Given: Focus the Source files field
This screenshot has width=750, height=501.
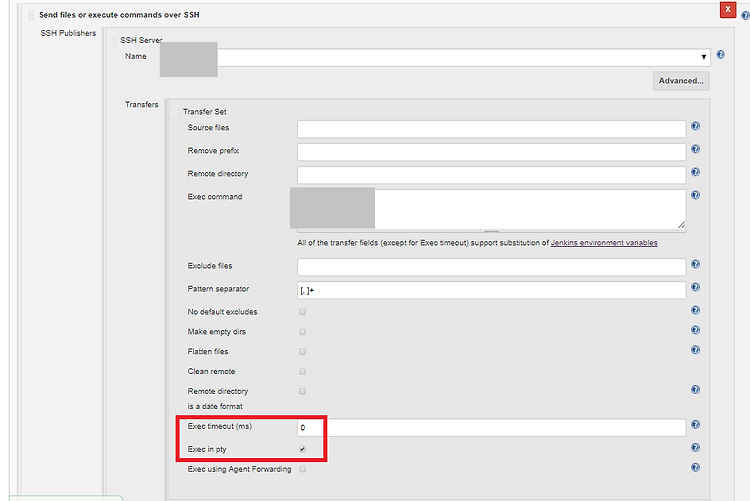Looking at the screenshot, I should point(491,129).
